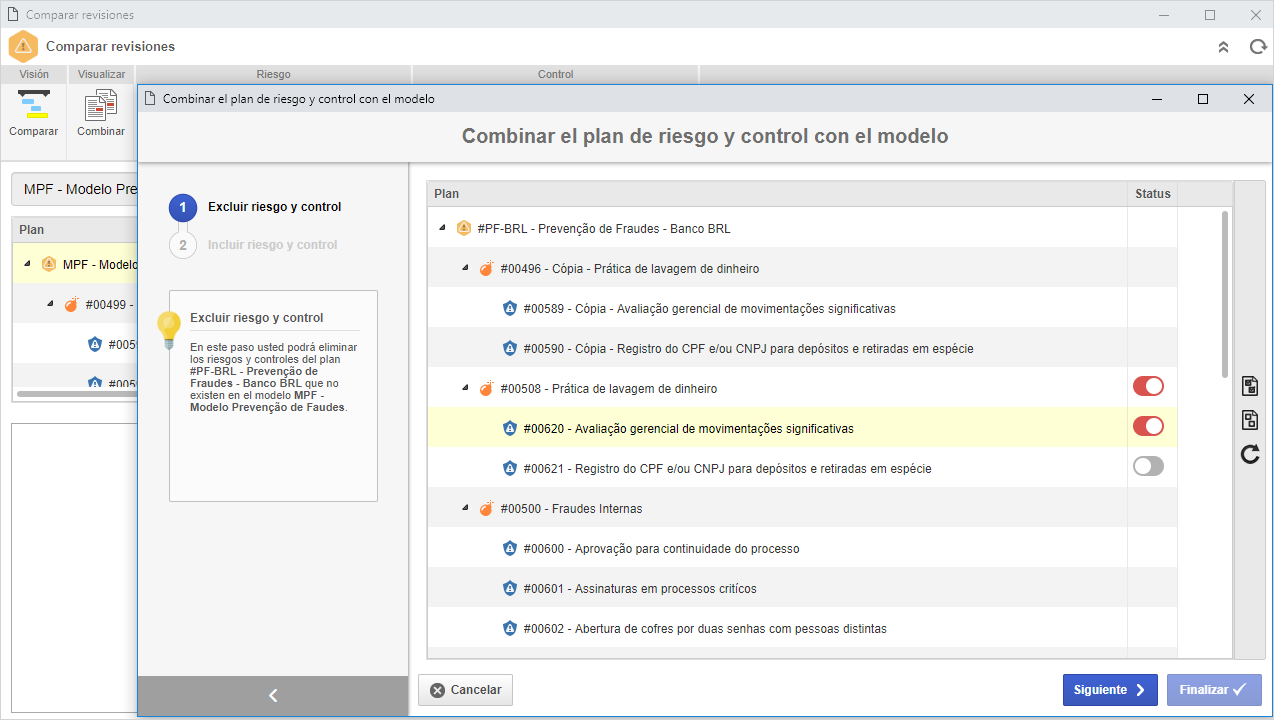Collapse the MPF node in the background tree
The height and width of the screenshot is (720, 1274).
[26, 264]
